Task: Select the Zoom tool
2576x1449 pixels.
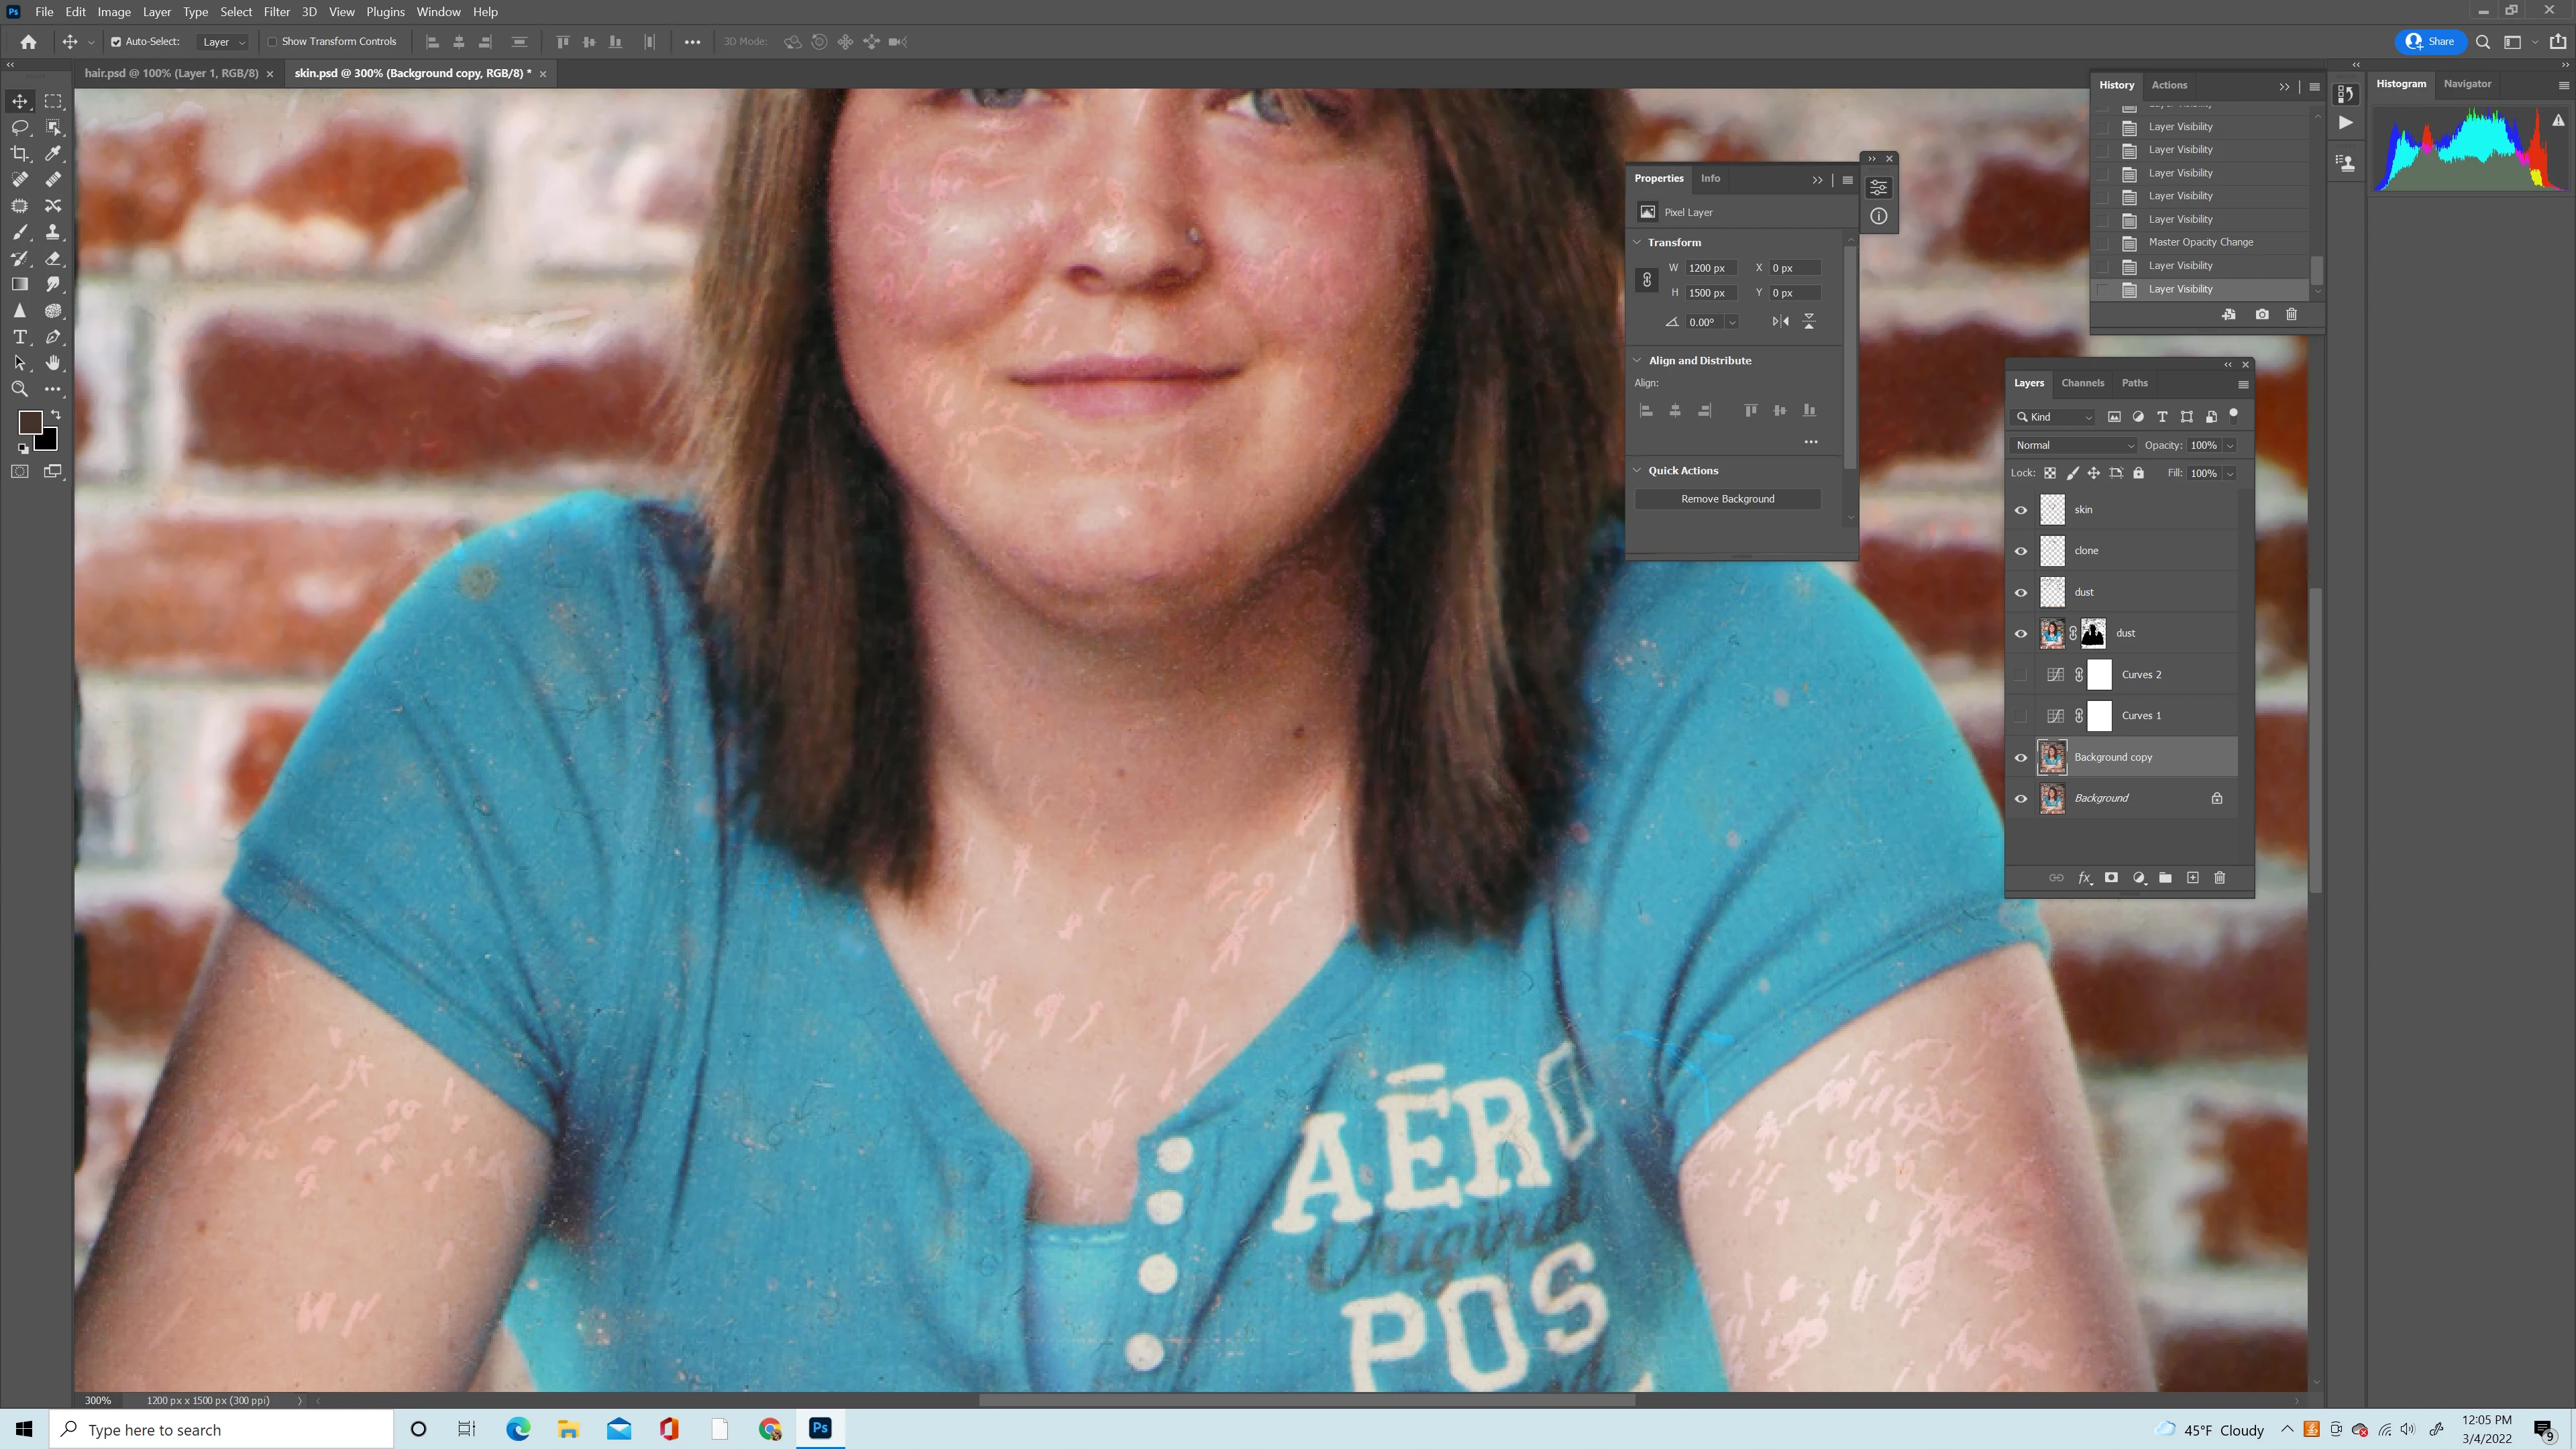Action: 19,389
